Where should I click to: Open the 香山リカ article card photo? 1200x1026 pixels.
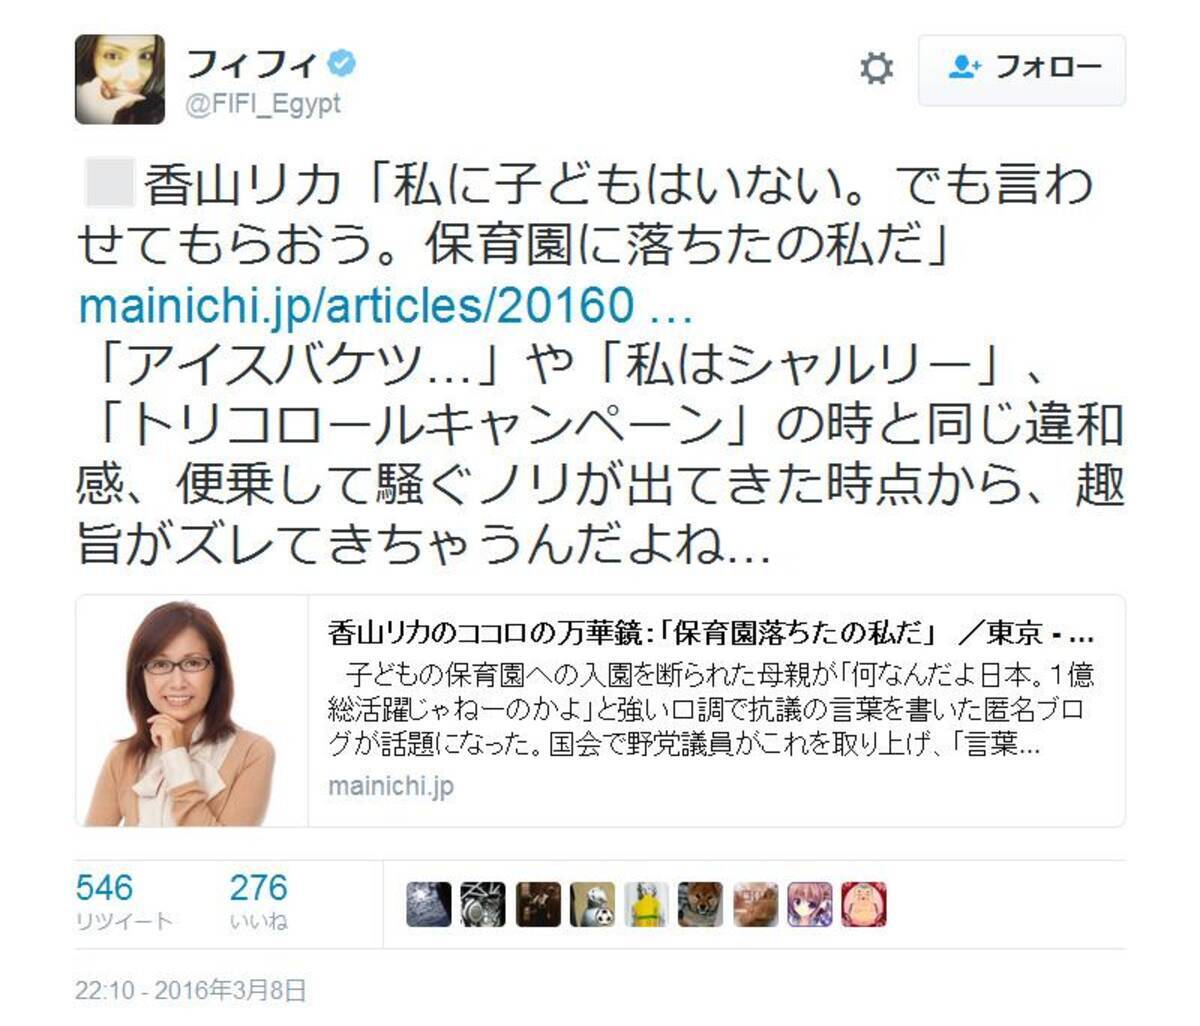[192, 711]
